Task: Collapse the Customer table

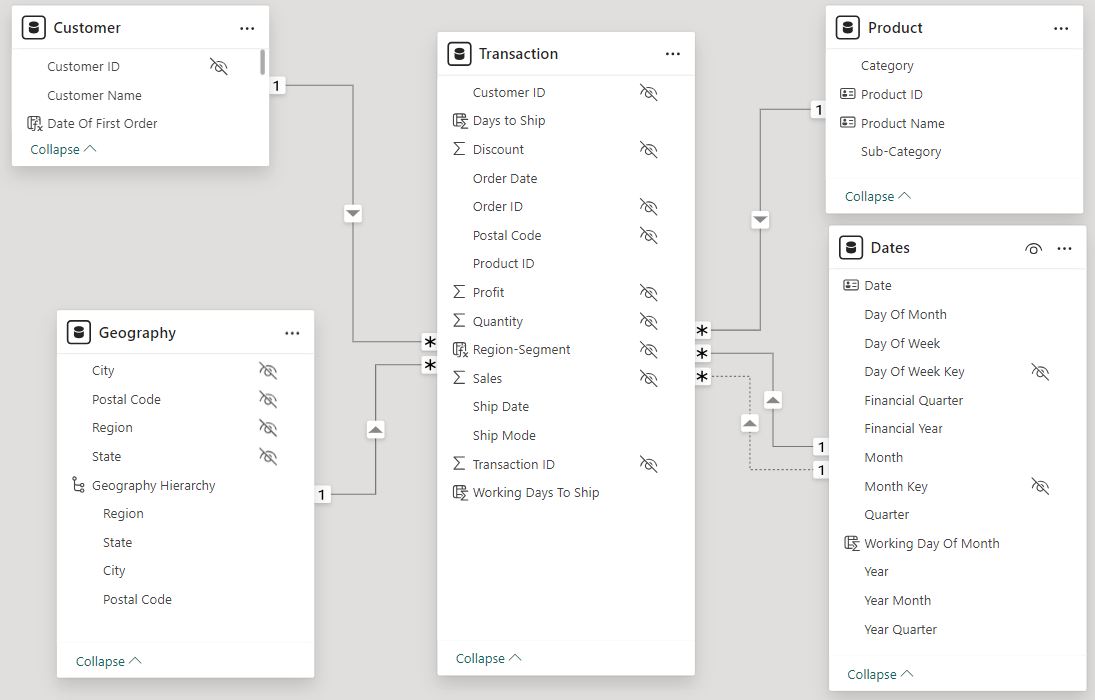Action: 63,150
